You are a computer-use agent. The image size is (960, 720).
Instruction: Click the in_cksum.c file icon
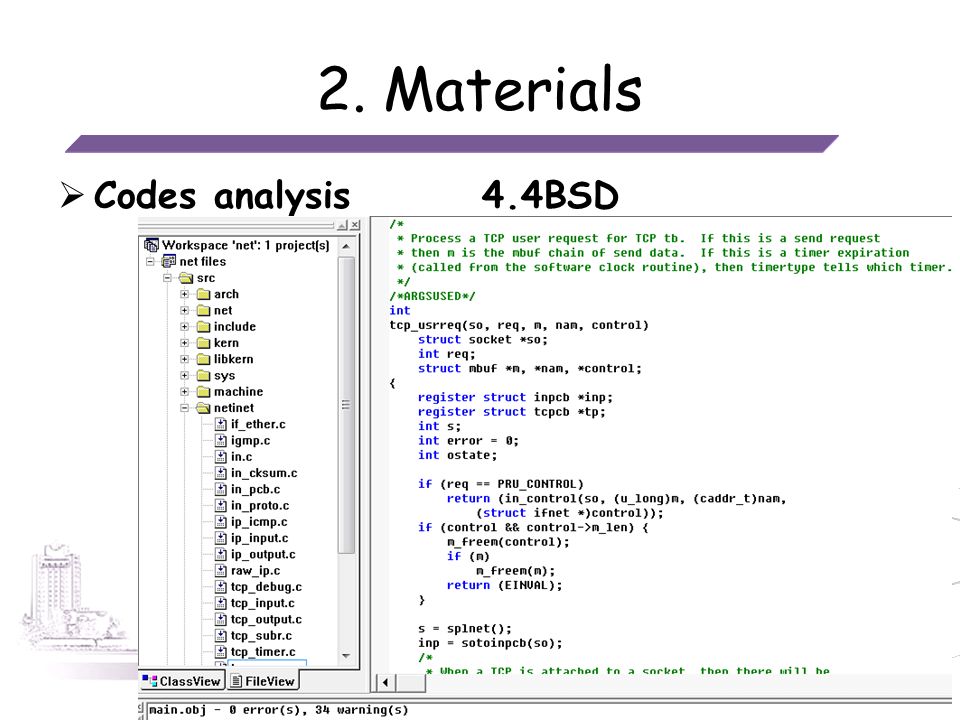click(x=221, y=473)
